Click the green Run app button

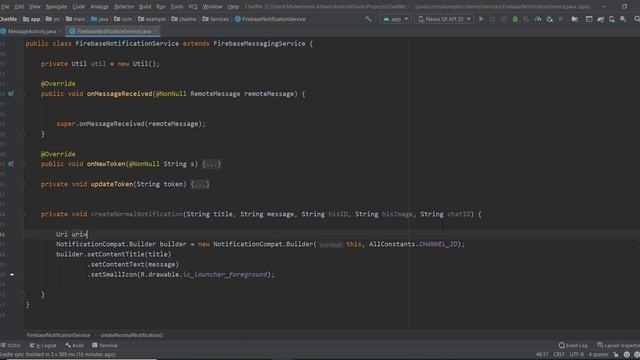(x=481, y=19)
